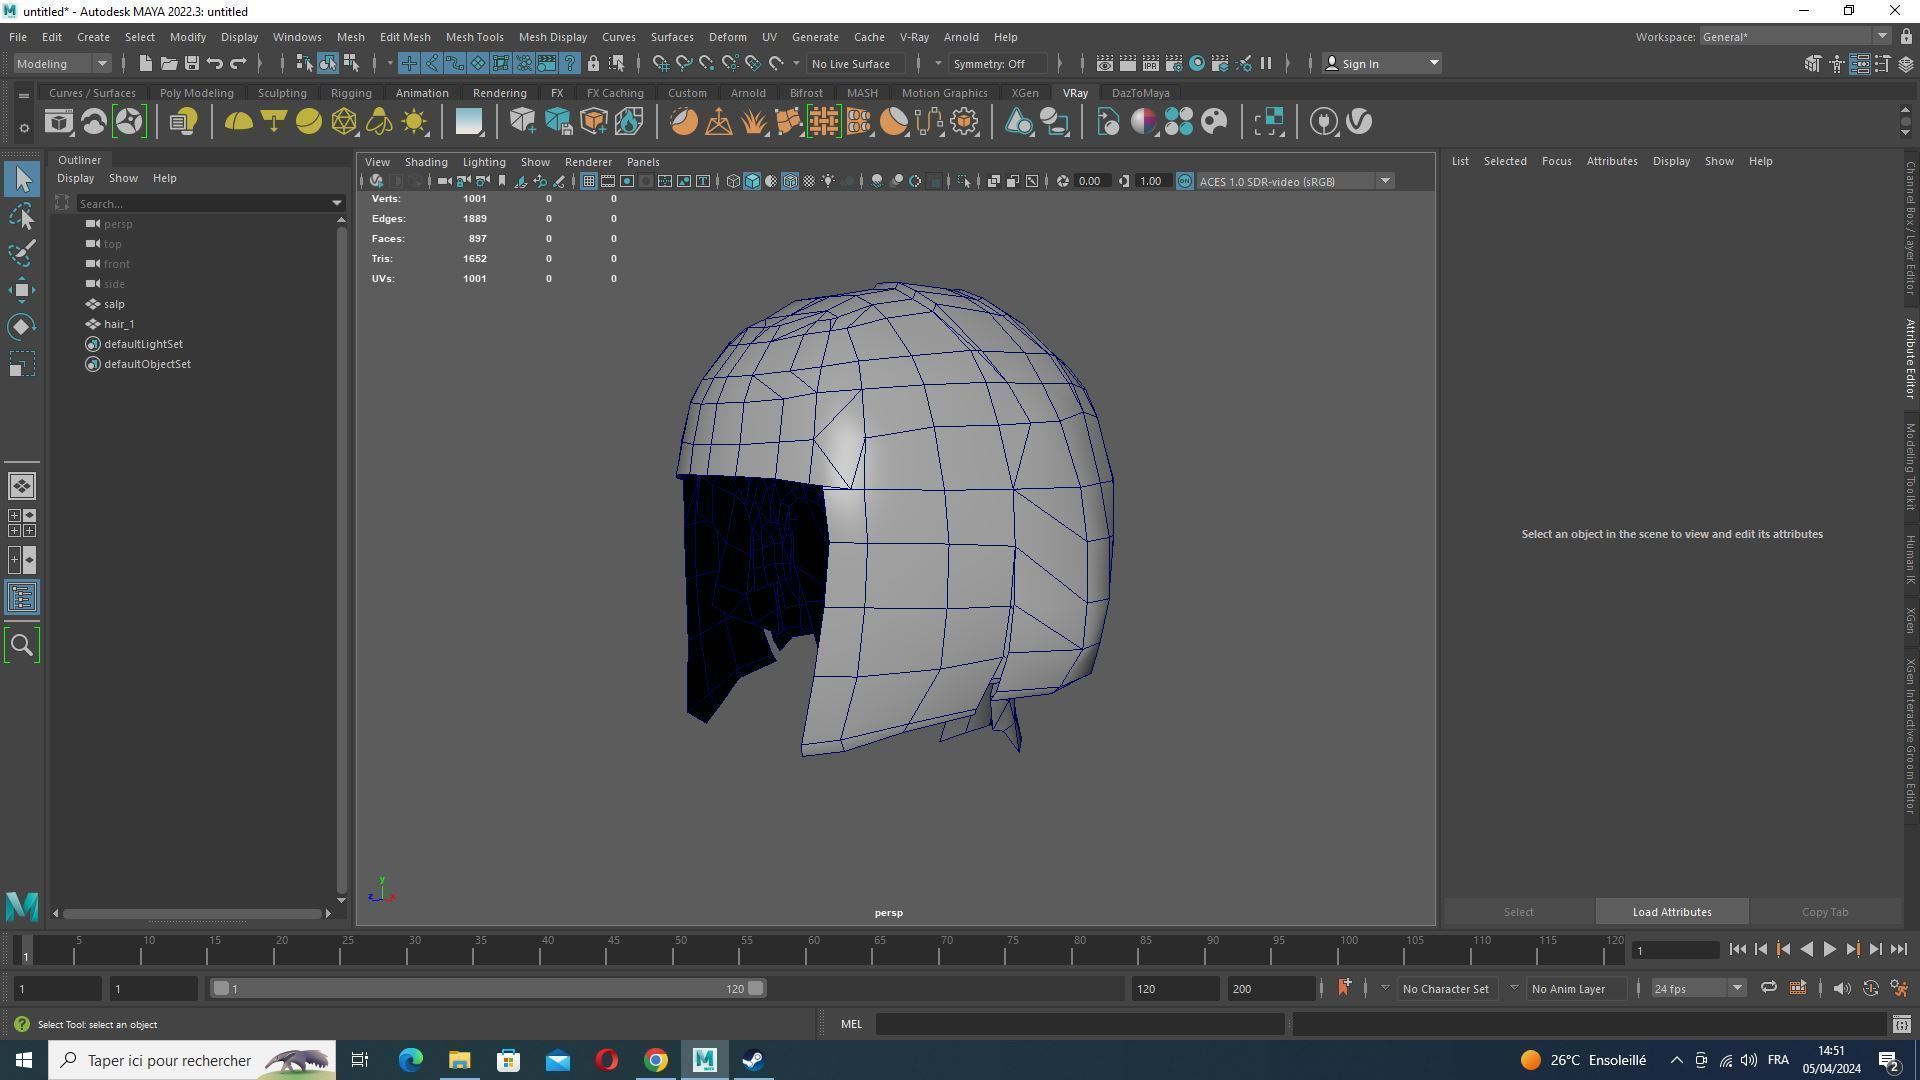Open the viewport Shading menu
The height and width of the screenshot is (1080, 1920).
[425, 162]
